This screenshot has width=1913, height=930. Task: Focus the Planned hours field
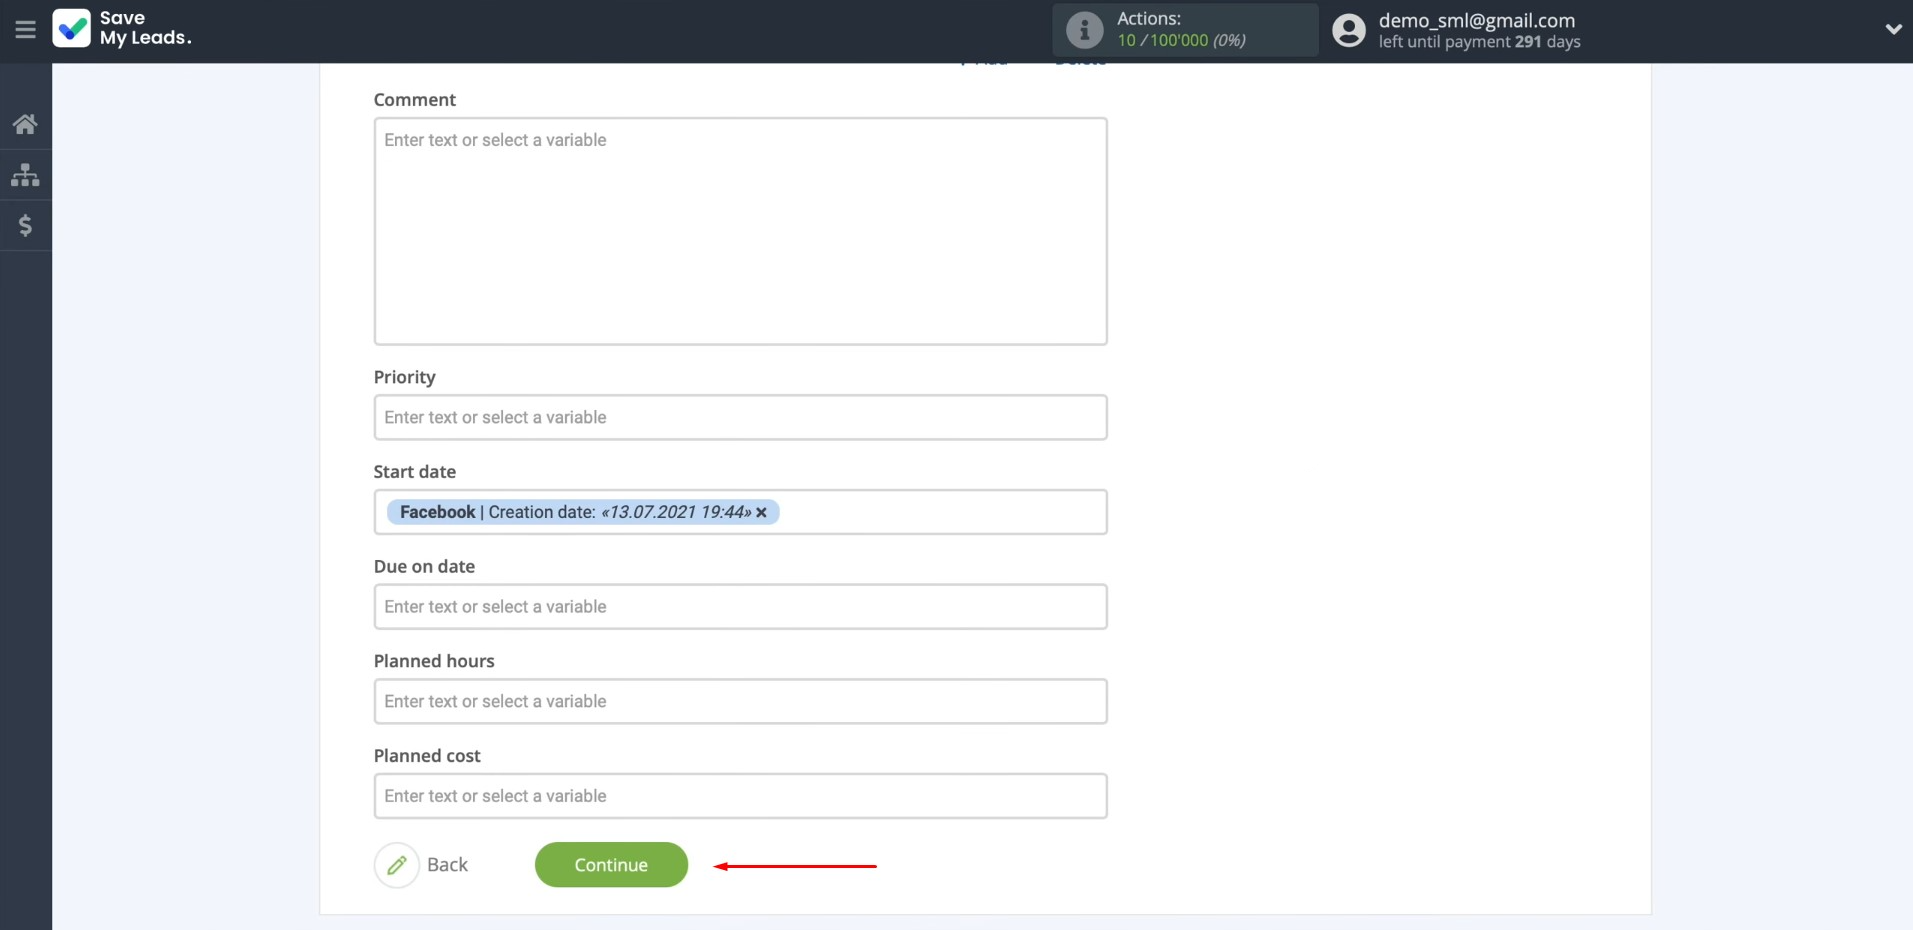click(x=740, y=701)
